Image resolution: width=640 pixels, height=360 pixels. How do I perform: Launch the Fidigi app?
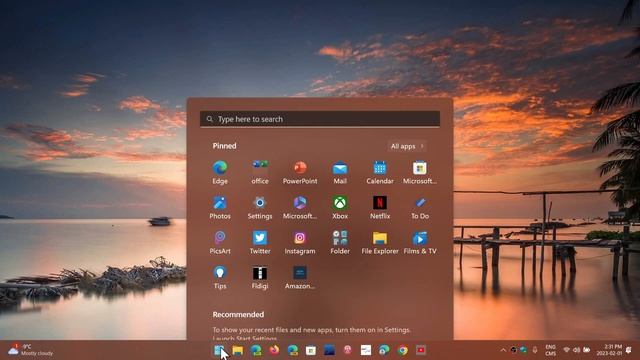click(x=260, y=278)
